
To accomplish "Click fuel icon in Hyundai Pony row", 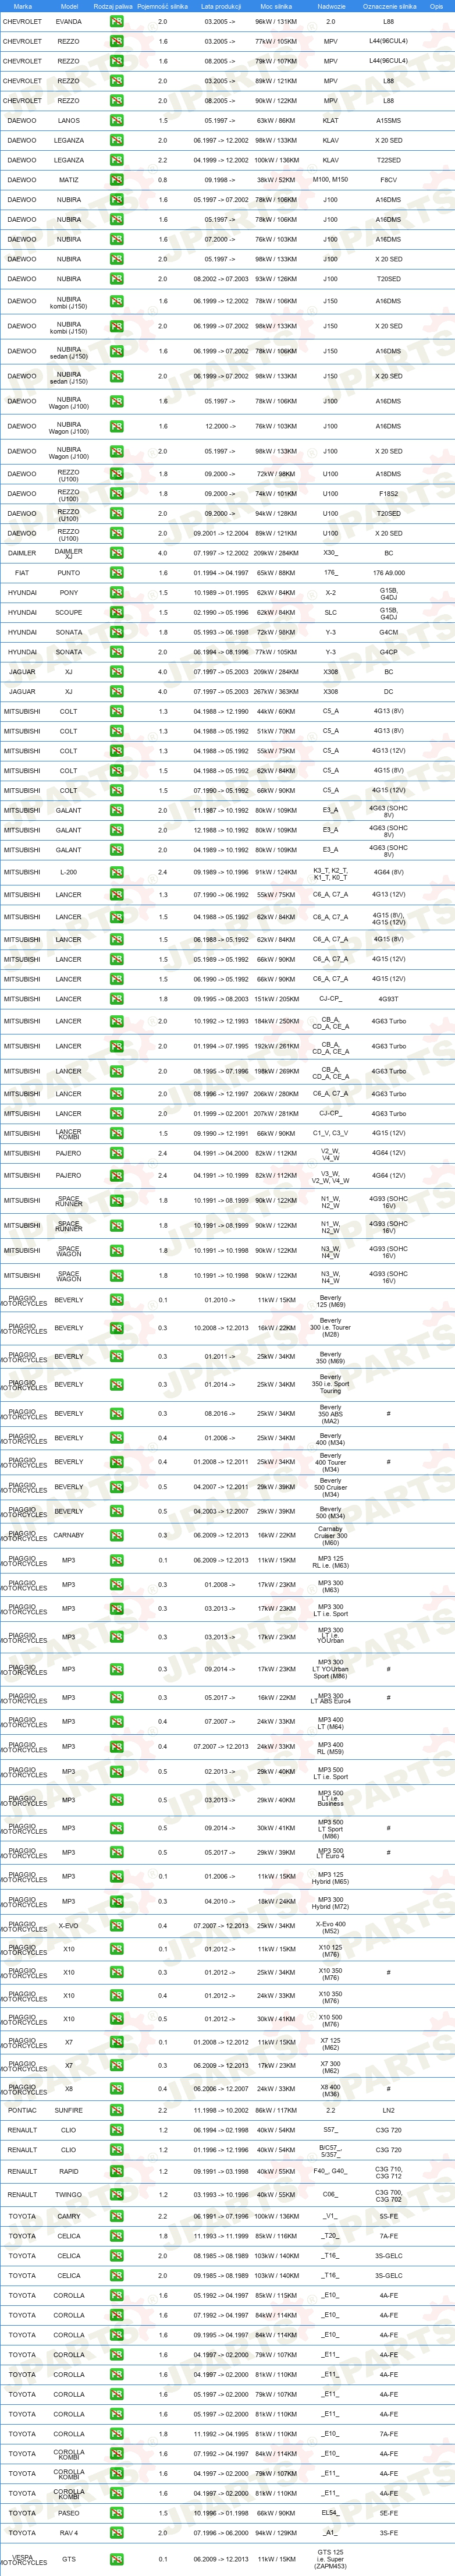I will (116, 593).
